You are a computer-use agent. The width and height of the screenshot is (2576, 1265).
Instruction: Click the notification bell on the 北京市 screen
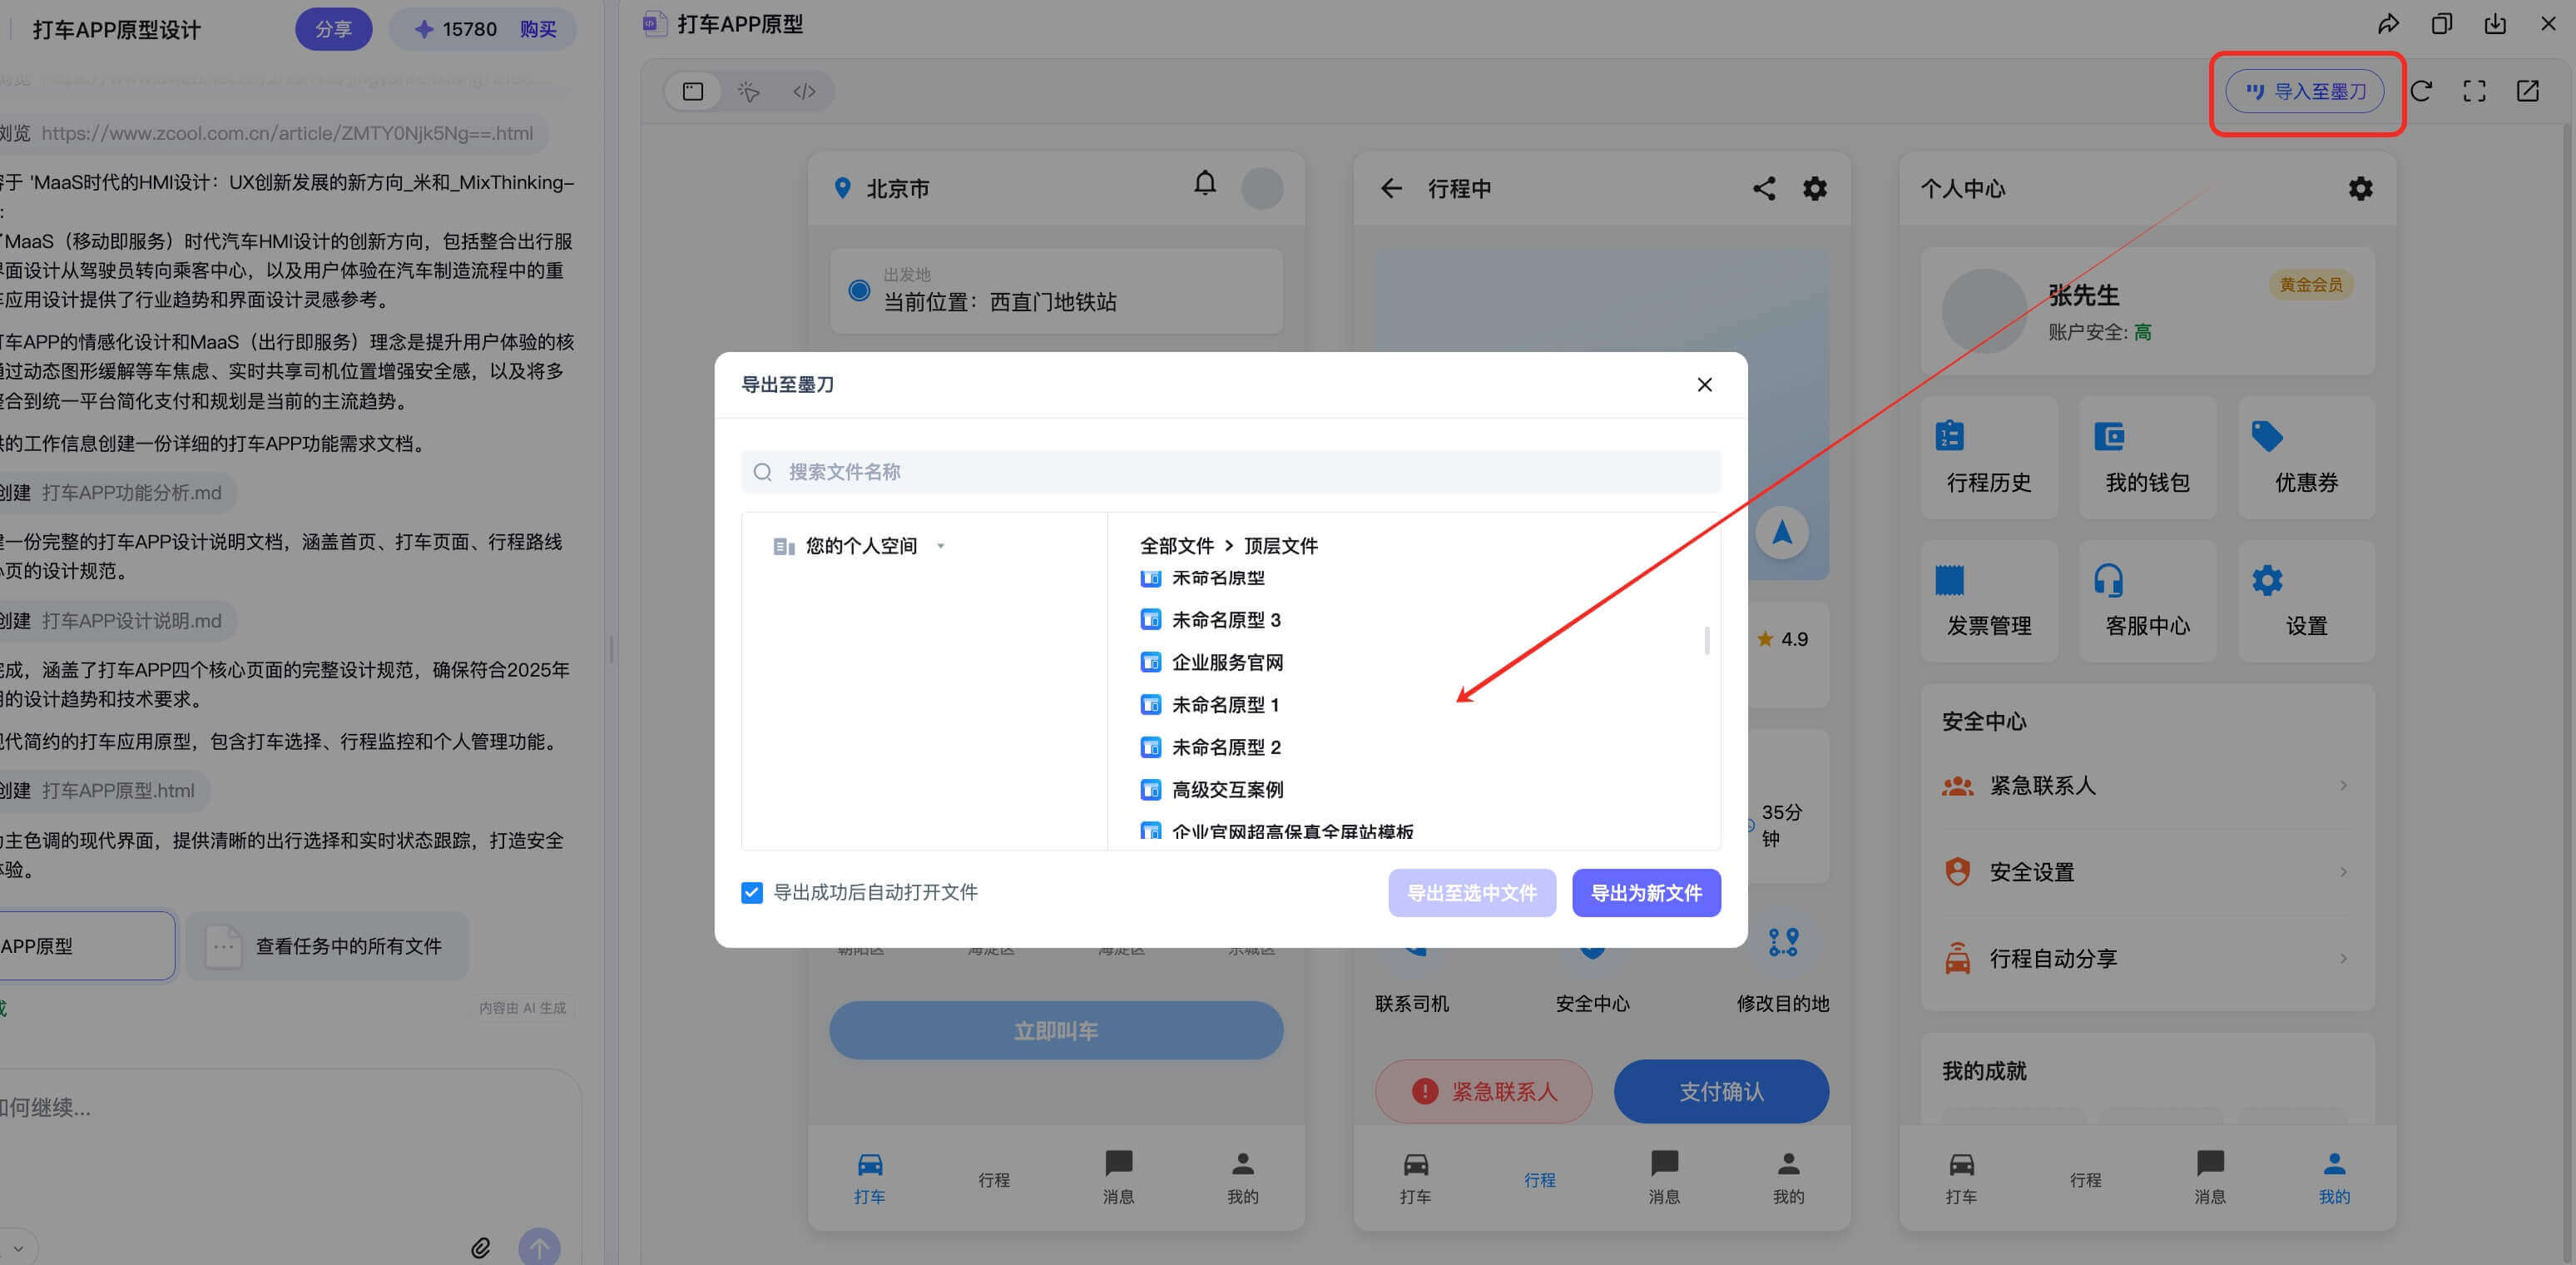[1205, 185]
